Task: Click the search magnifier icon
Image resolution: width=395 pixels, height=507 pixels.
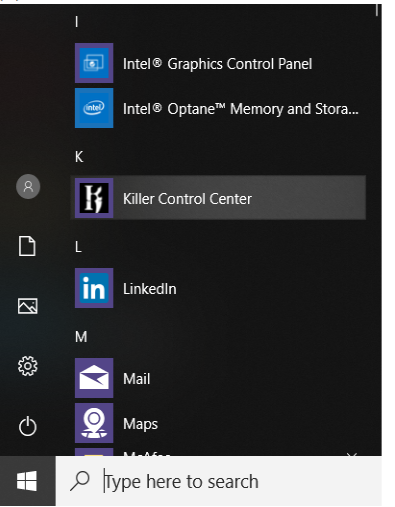Action: coord(80,481)
